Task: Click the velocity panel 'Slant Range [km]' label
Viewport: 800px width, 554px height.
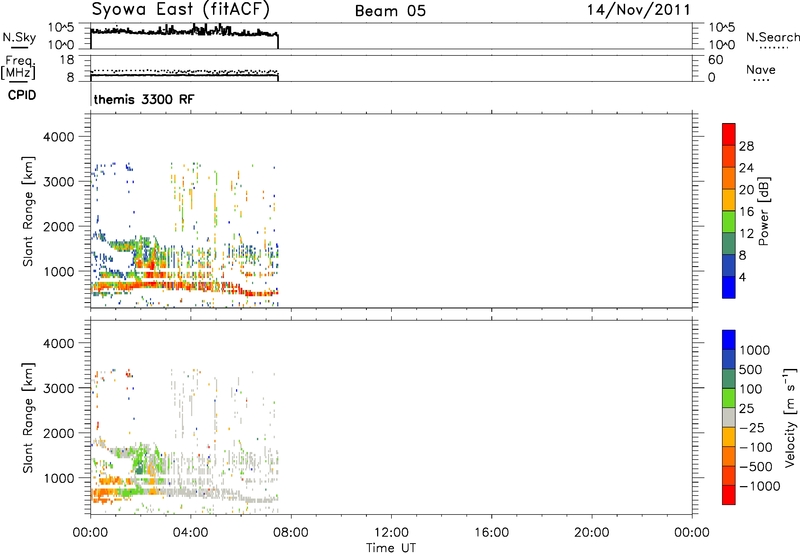Action: 28,418
